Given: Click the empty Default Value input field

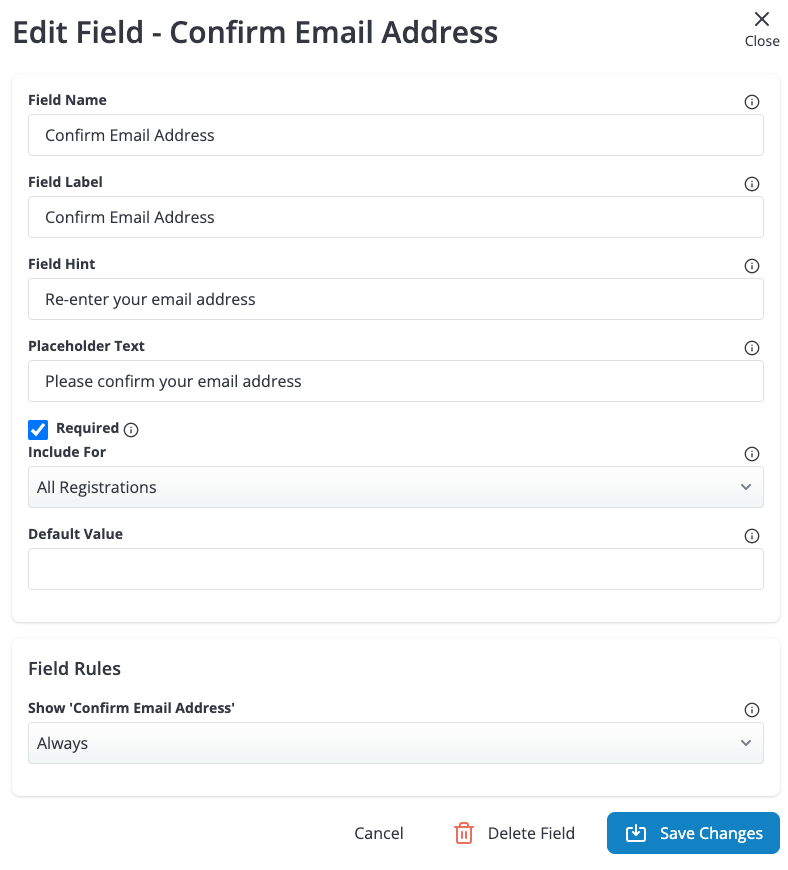Looking at the screenshot, I should point(396,569).
